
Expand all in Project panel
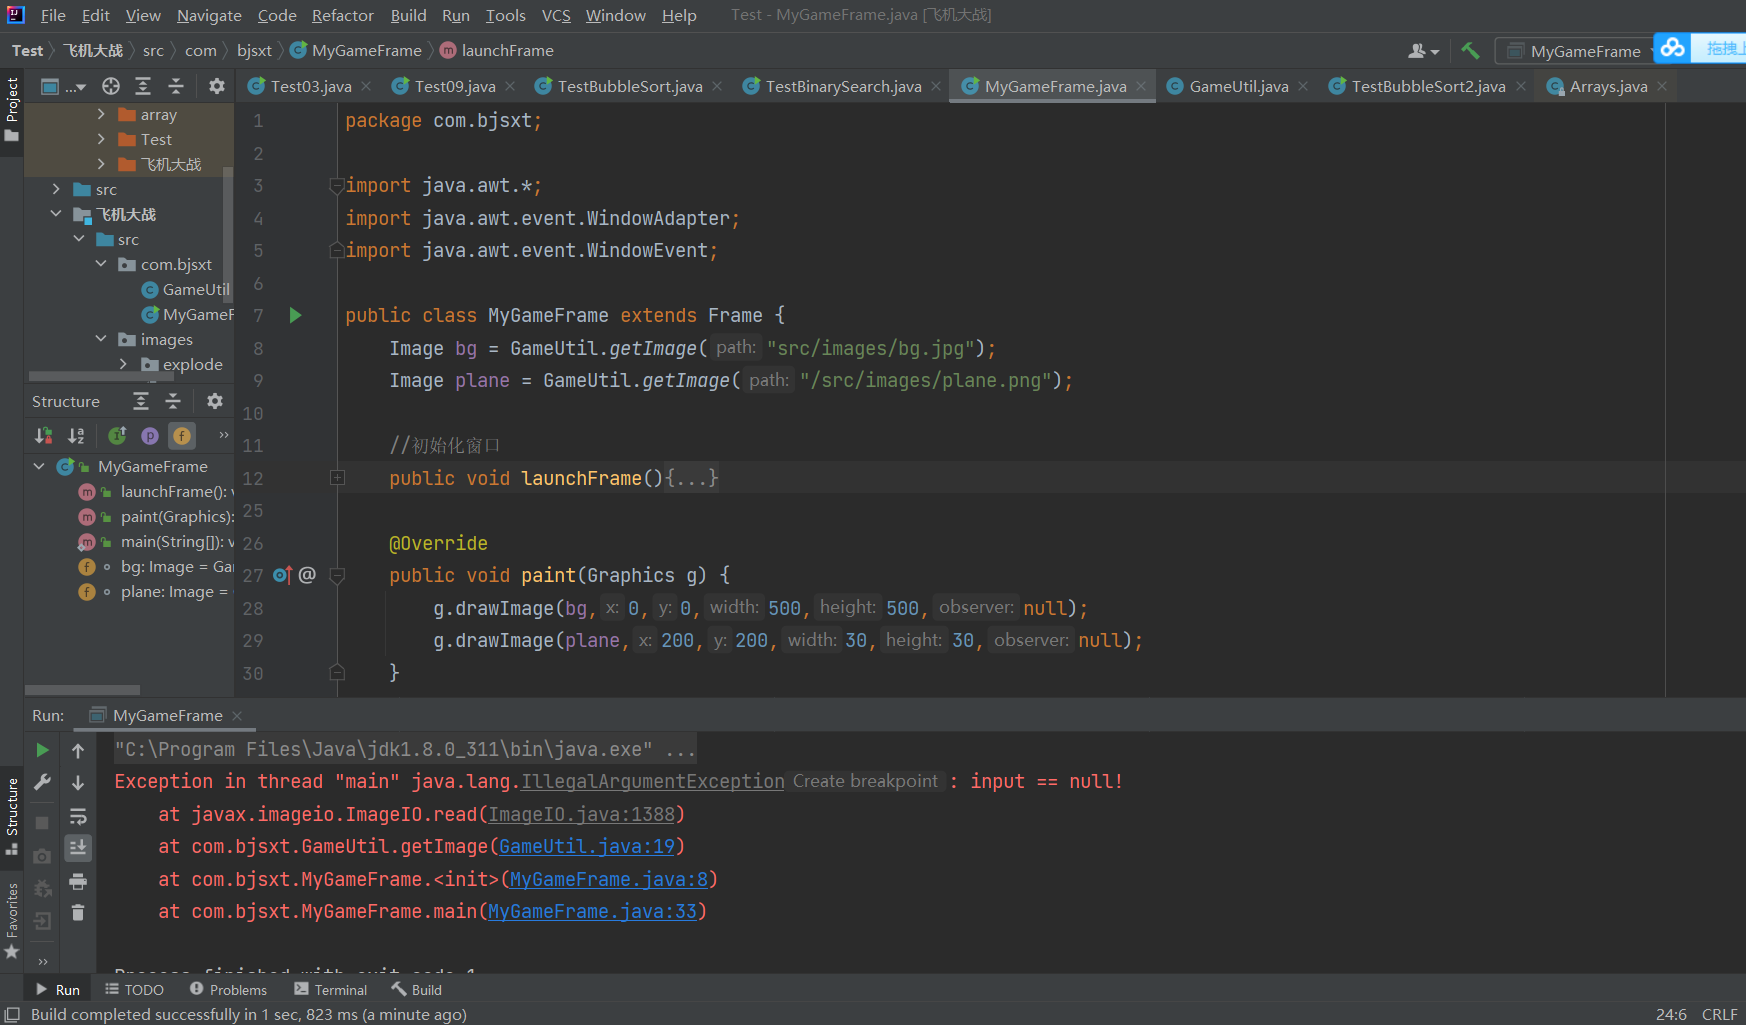[x=143, y=86]
